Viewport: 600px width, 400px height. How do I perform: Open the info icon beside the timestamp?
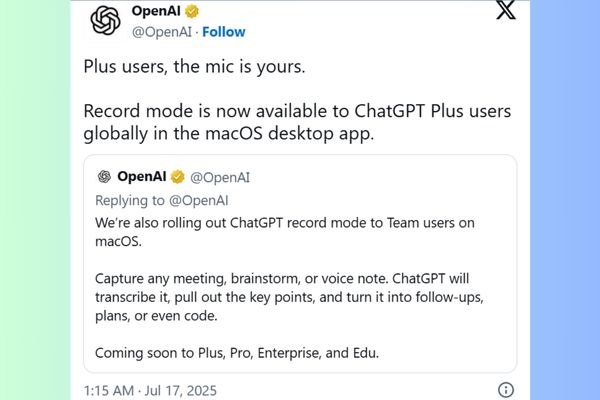coord(506,390)
